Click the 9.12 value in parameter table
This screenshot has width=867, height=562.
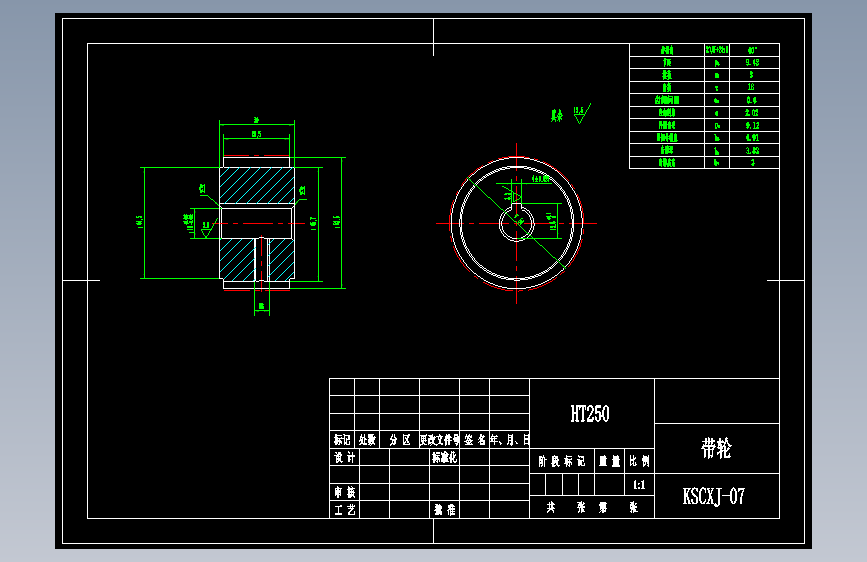[752, 126]
